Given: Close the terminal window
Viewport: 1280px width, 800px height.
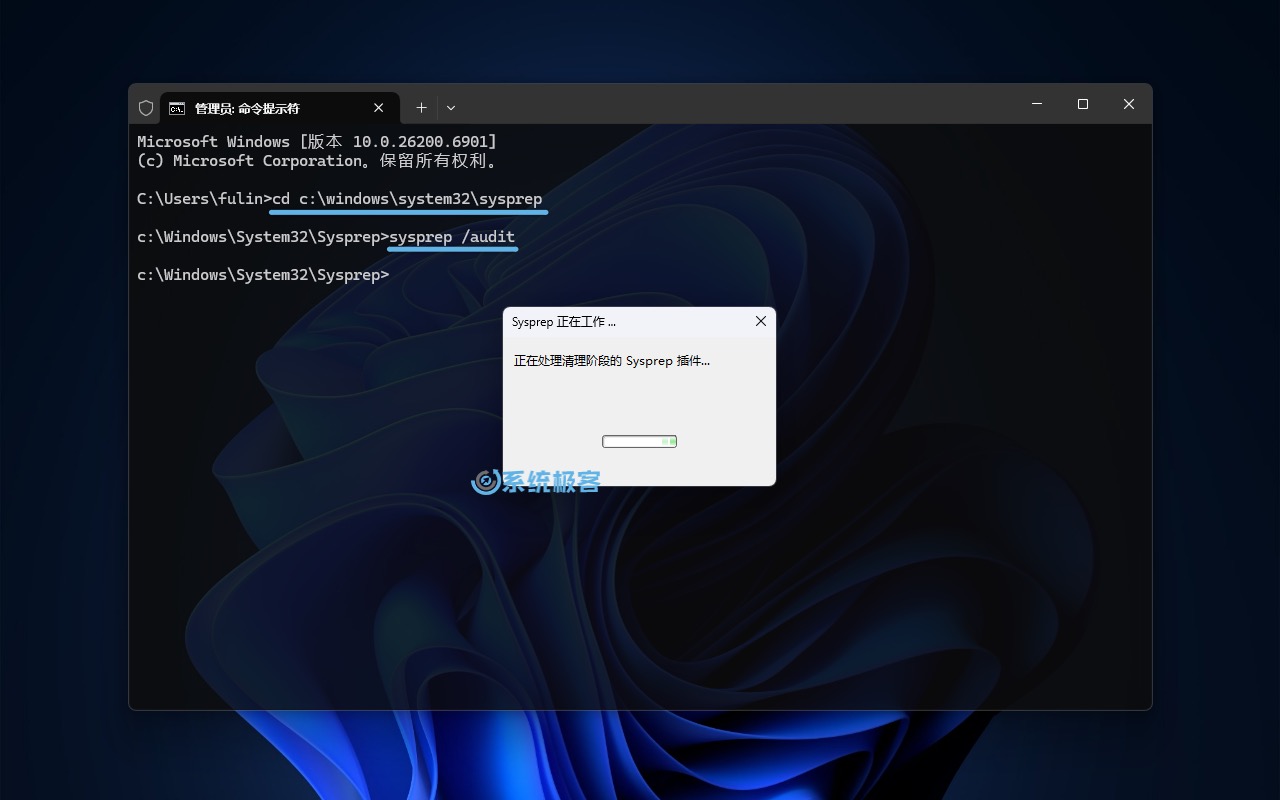Looking at the screenshot, I should pos(1128,104).
